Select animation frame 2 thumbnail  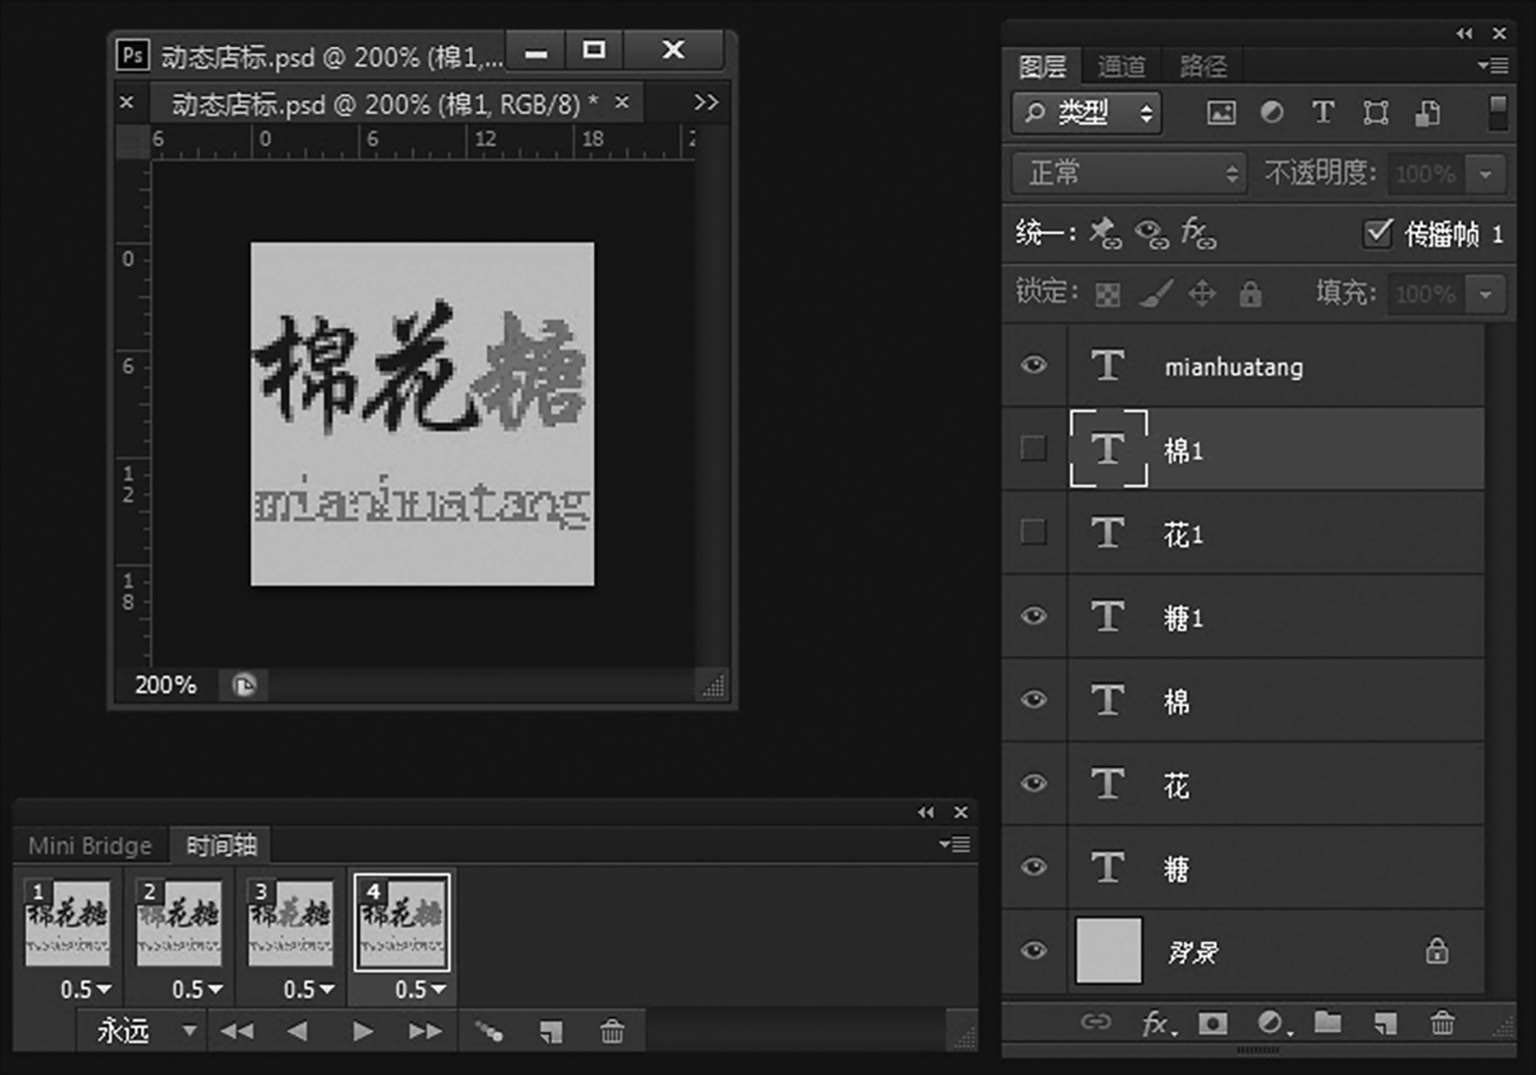coord(179,922)
